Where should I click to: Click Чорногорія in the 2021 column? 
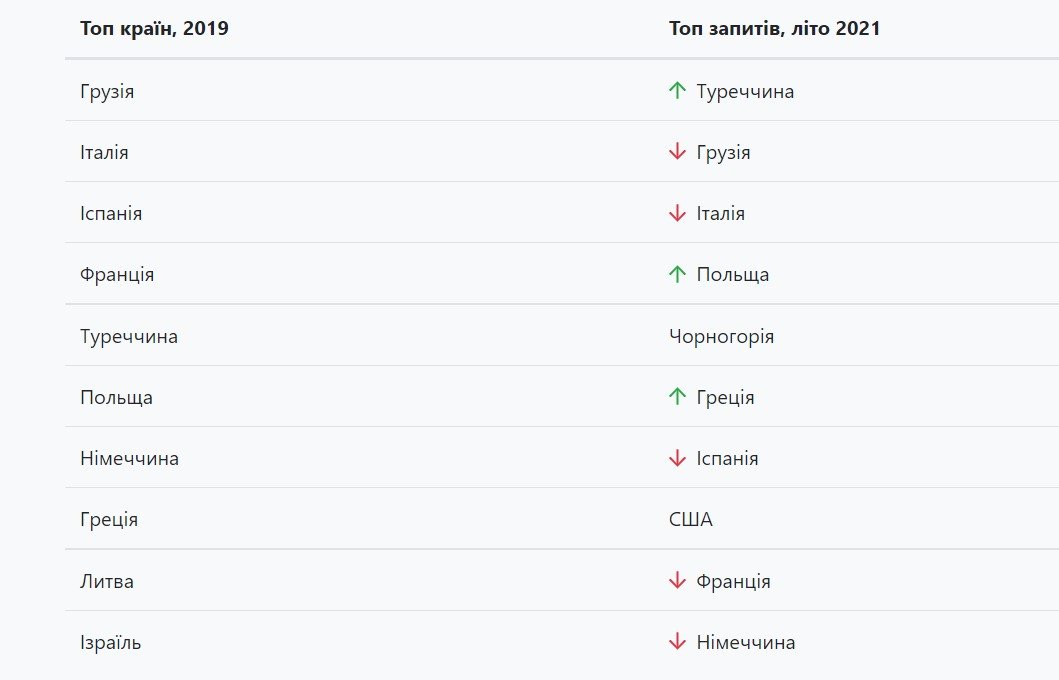[x=721, y=336]
